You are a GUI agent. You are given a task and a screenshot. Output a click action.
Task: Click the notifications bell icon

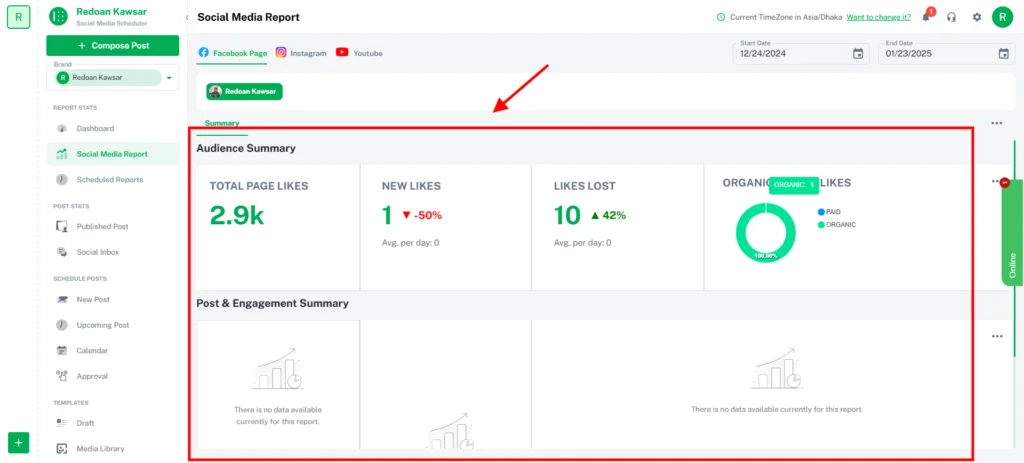point(926,17)
